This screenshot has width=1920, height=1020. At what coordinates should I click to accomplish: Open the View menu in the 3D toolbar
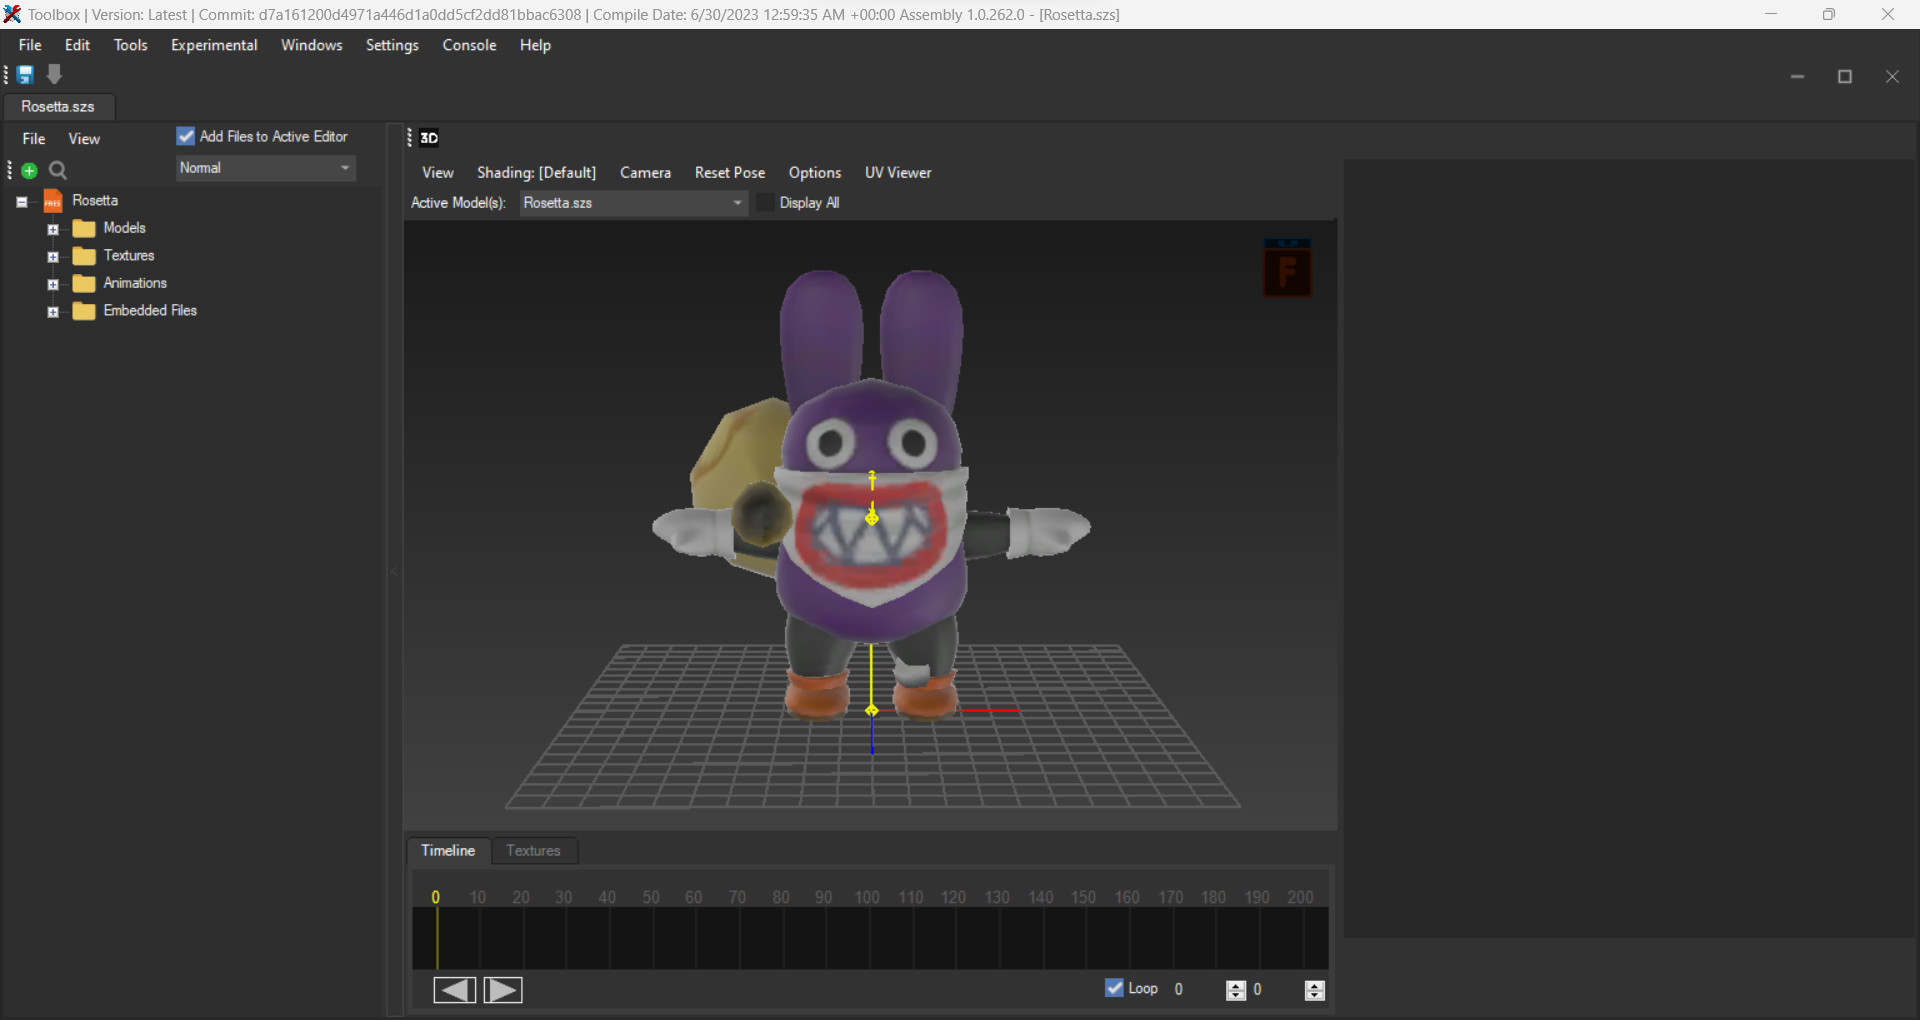click(438, 173)
